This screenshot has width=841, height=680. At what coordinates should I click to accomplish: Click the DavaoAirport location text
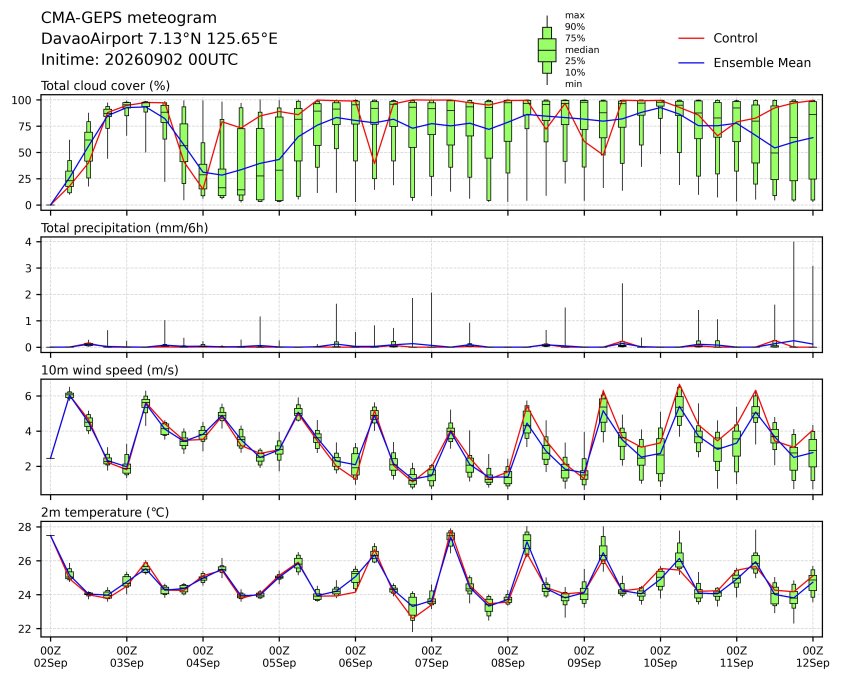point(159,39)
